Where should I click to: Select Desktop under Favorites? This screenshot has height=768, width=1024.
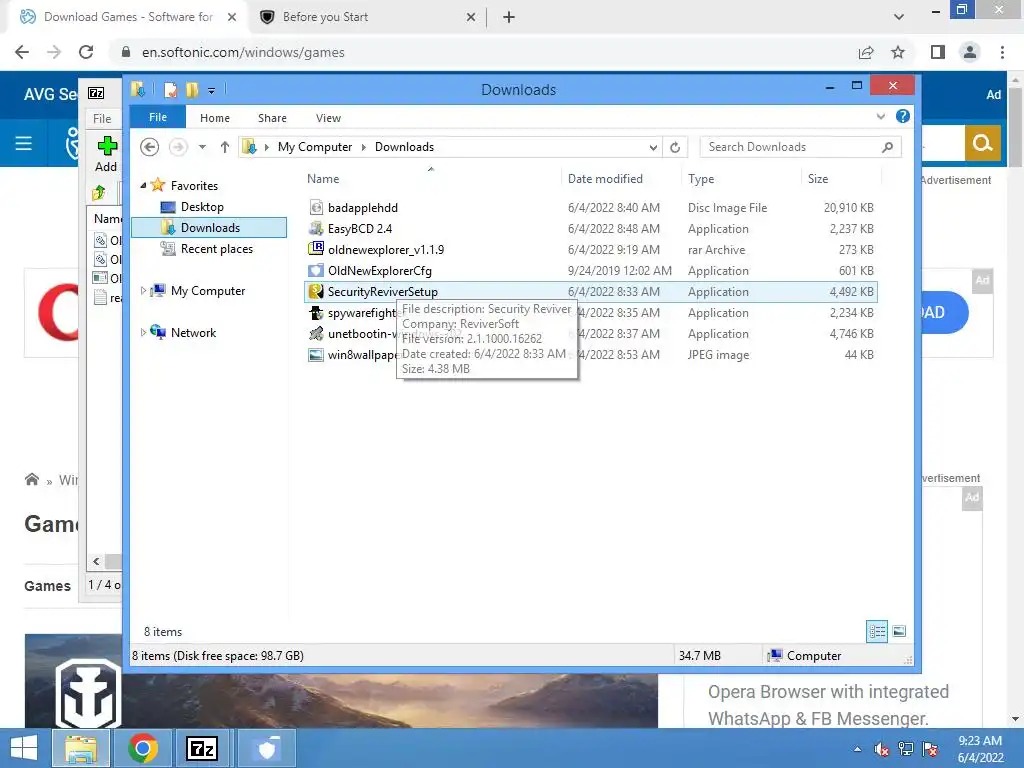[202, 207]
